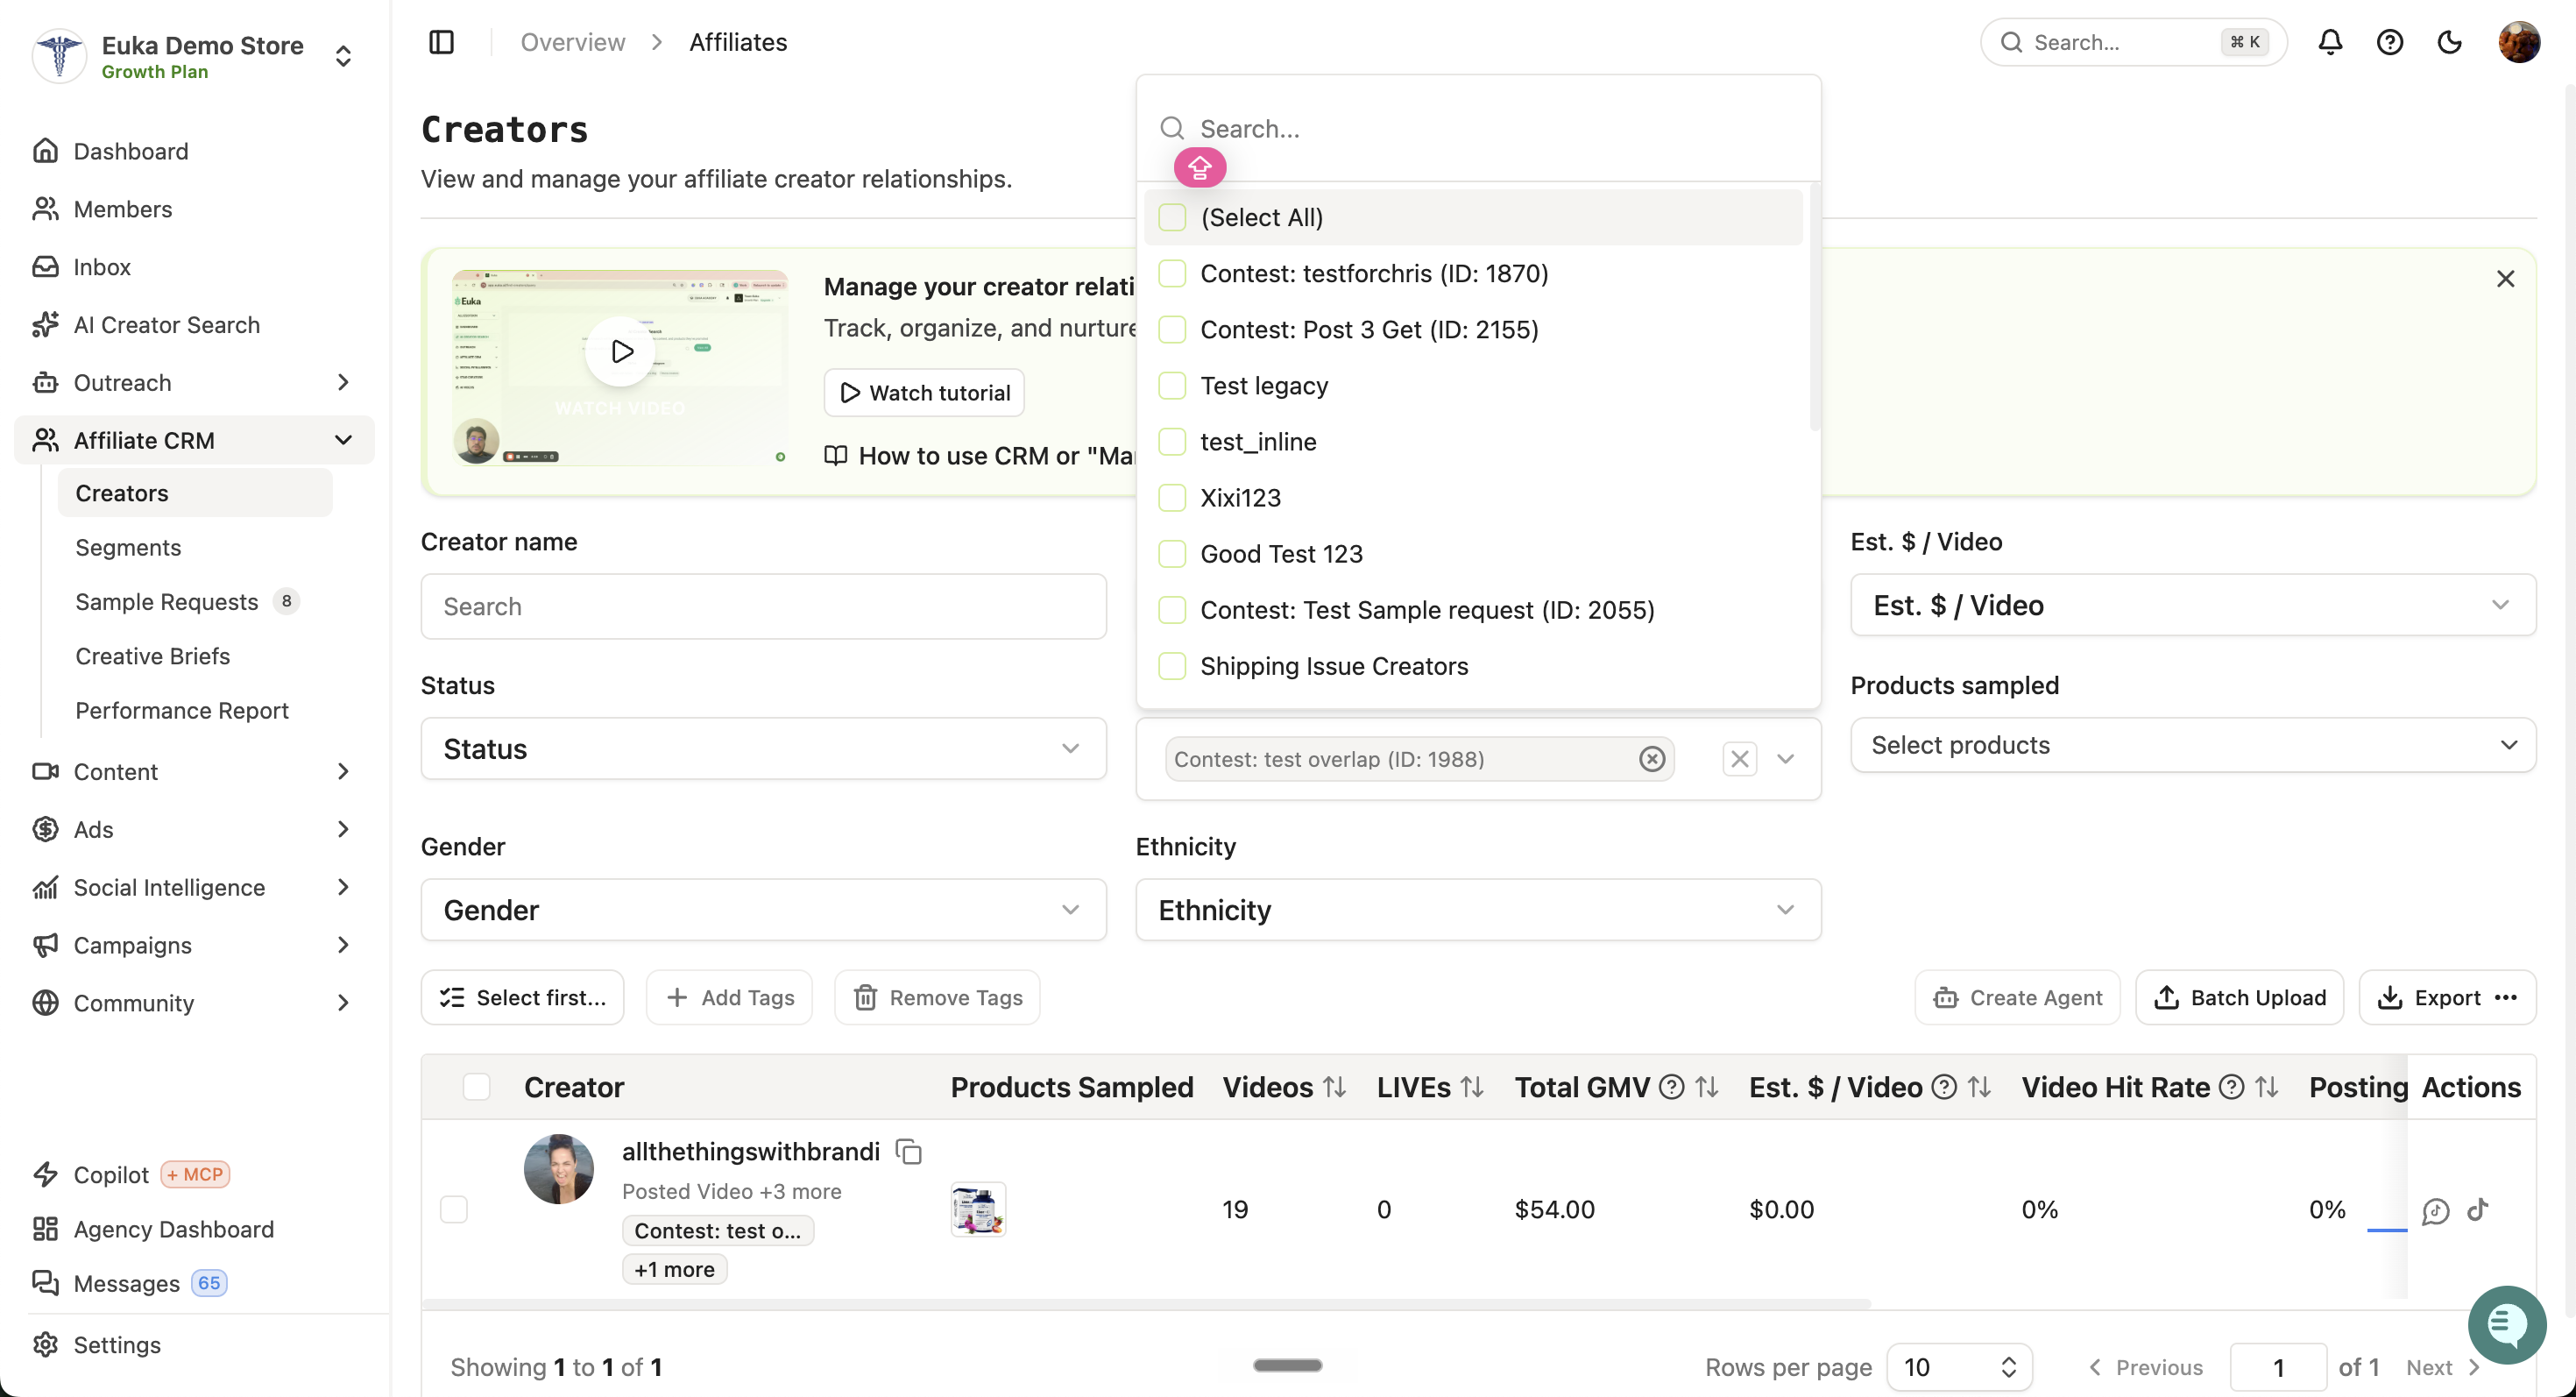Click the table horizontal scrollbar
The image size is (2576, 1397).
point(1145,1304)
